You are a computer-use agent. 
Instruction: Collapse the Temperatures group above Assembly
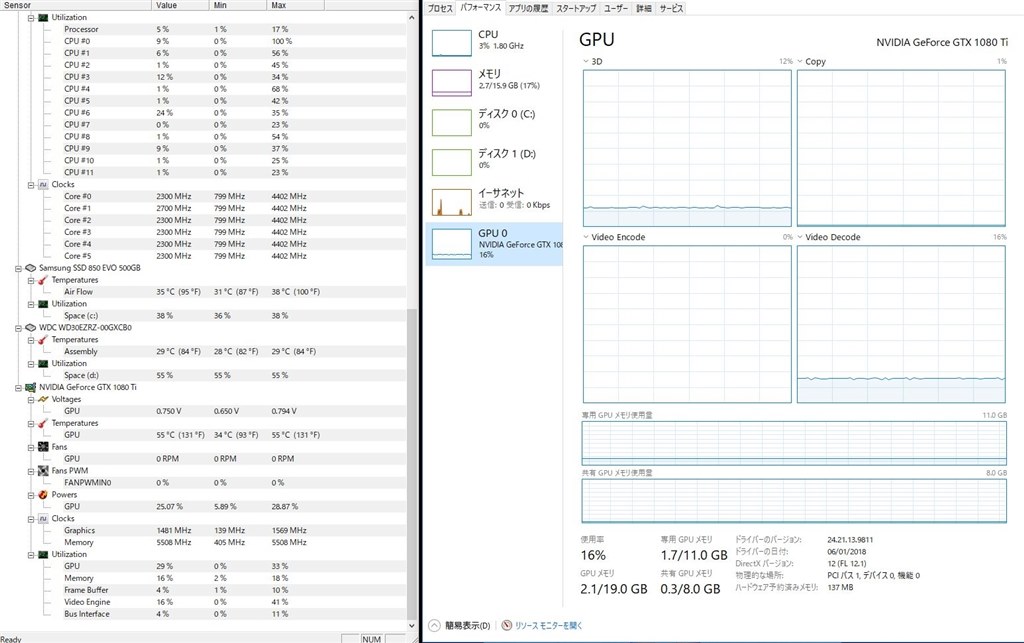(31, 340)
